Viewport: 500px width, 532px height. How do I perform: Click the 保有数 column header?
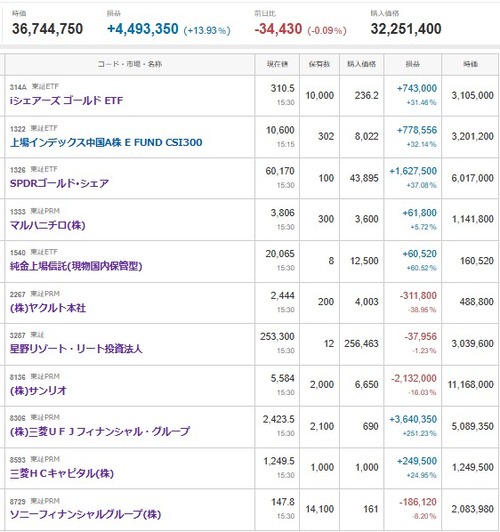(319, 64)
